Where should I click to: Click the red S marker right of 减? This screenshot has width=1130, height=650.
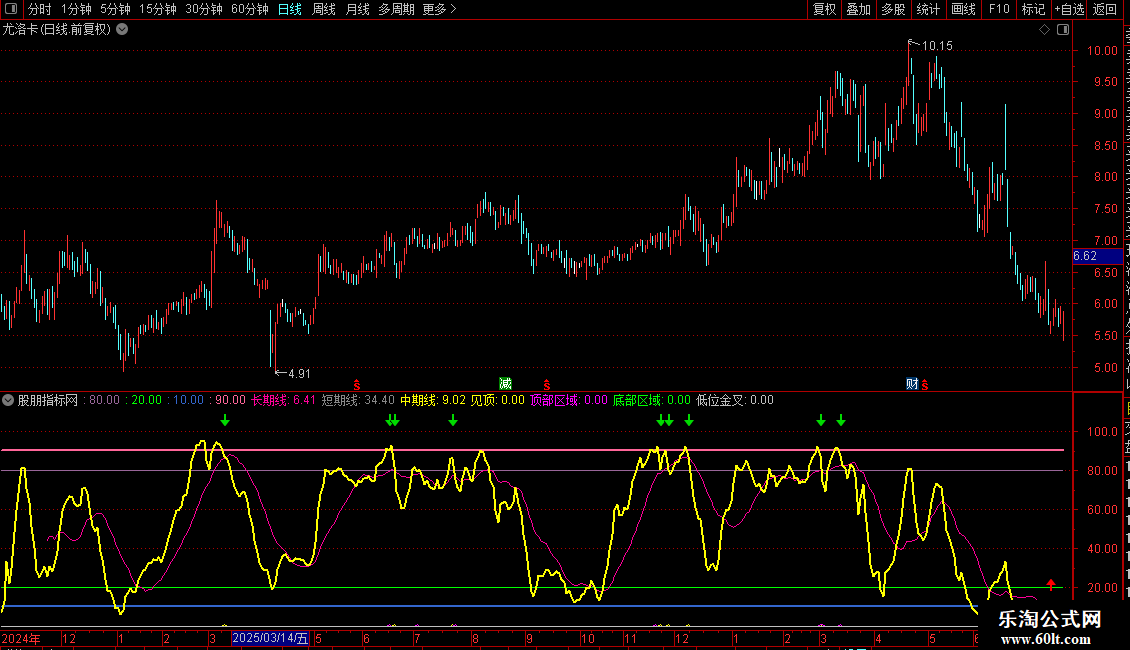click(547, 386)
